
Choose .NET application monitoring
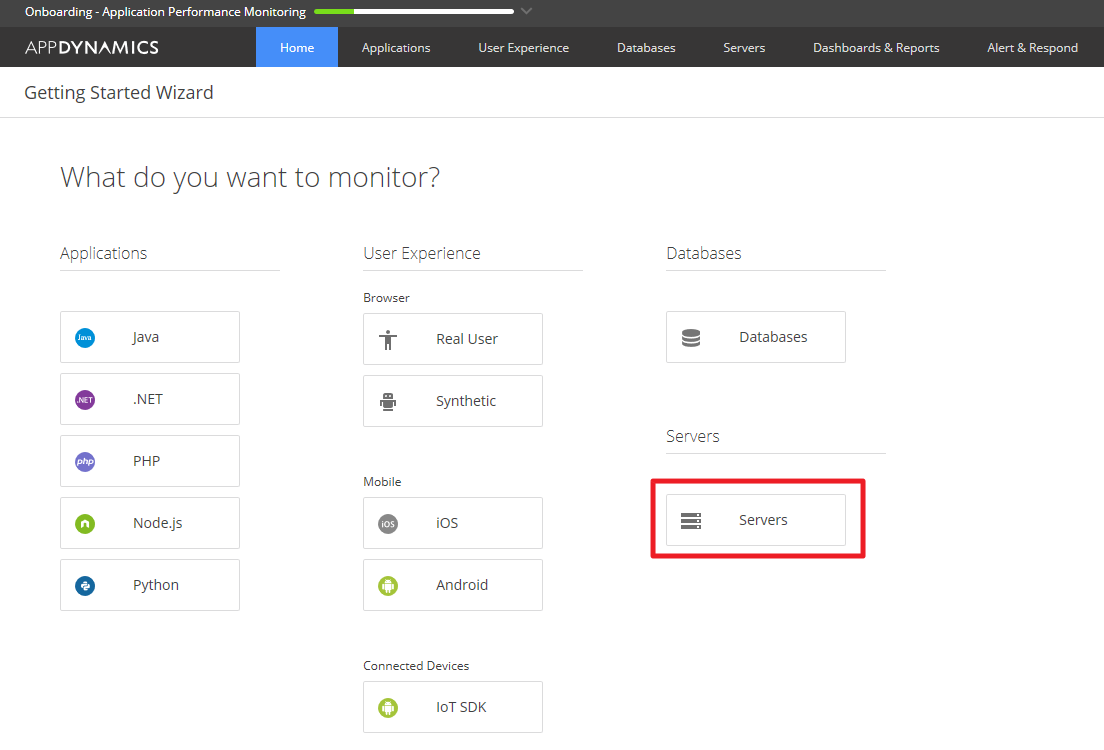point(150,399)
